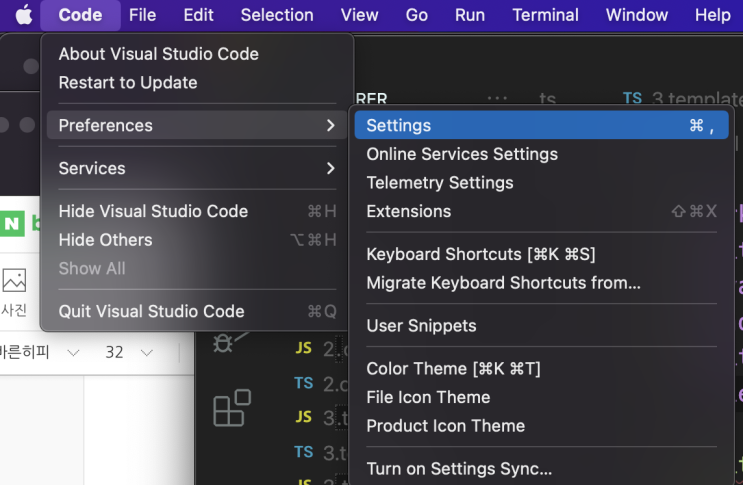
Task: Open Online Services Settings
Action: pyautogui.click(x=542, y=154)
